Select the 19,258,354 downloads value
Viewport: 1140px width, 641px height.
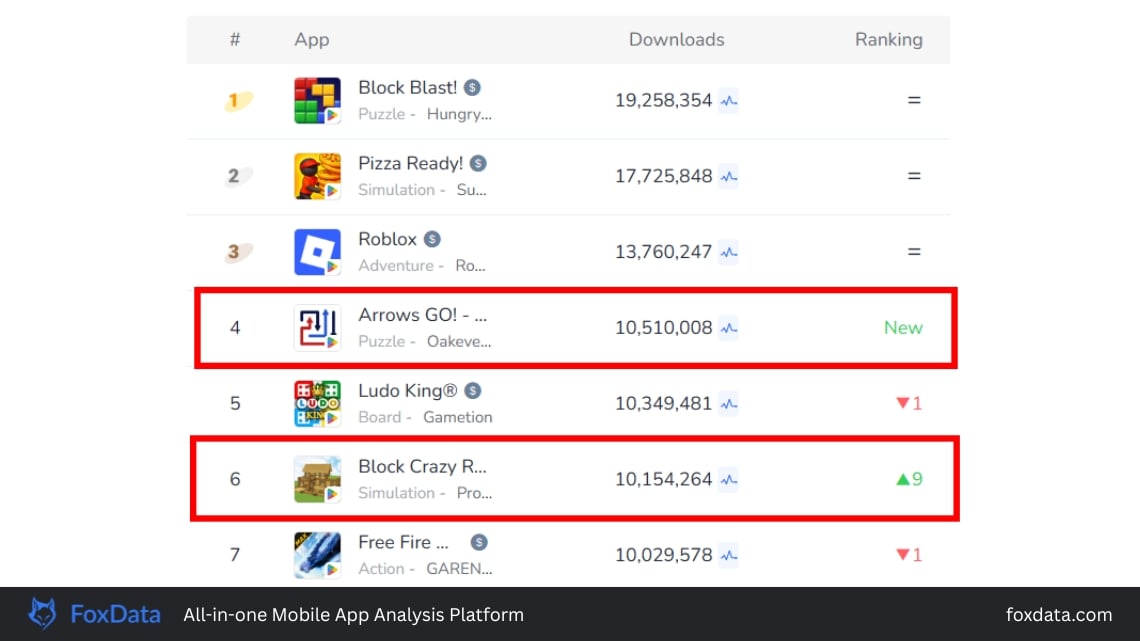(x=663, y=100)
